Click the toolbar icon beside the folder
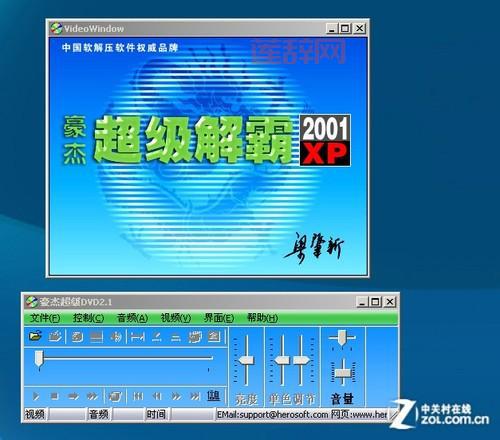 [55, 337]
